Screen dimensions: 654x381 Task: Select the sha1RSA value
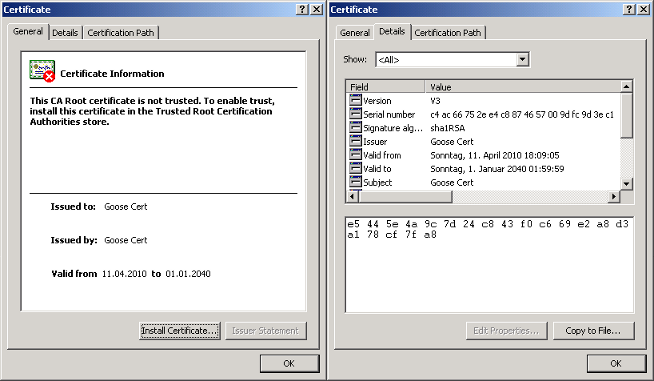tap(448, 128)
